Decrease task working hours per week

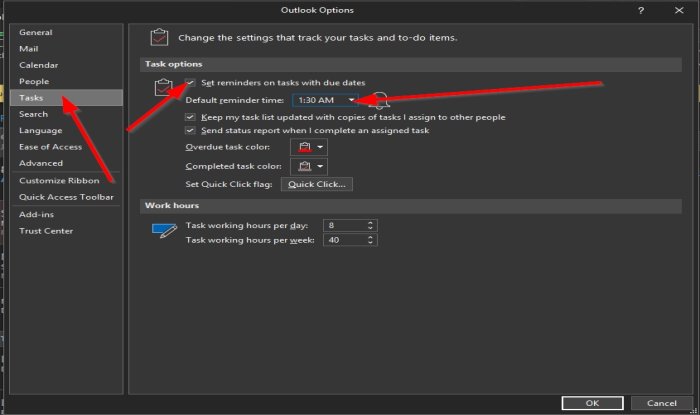(x=371, y=243)
